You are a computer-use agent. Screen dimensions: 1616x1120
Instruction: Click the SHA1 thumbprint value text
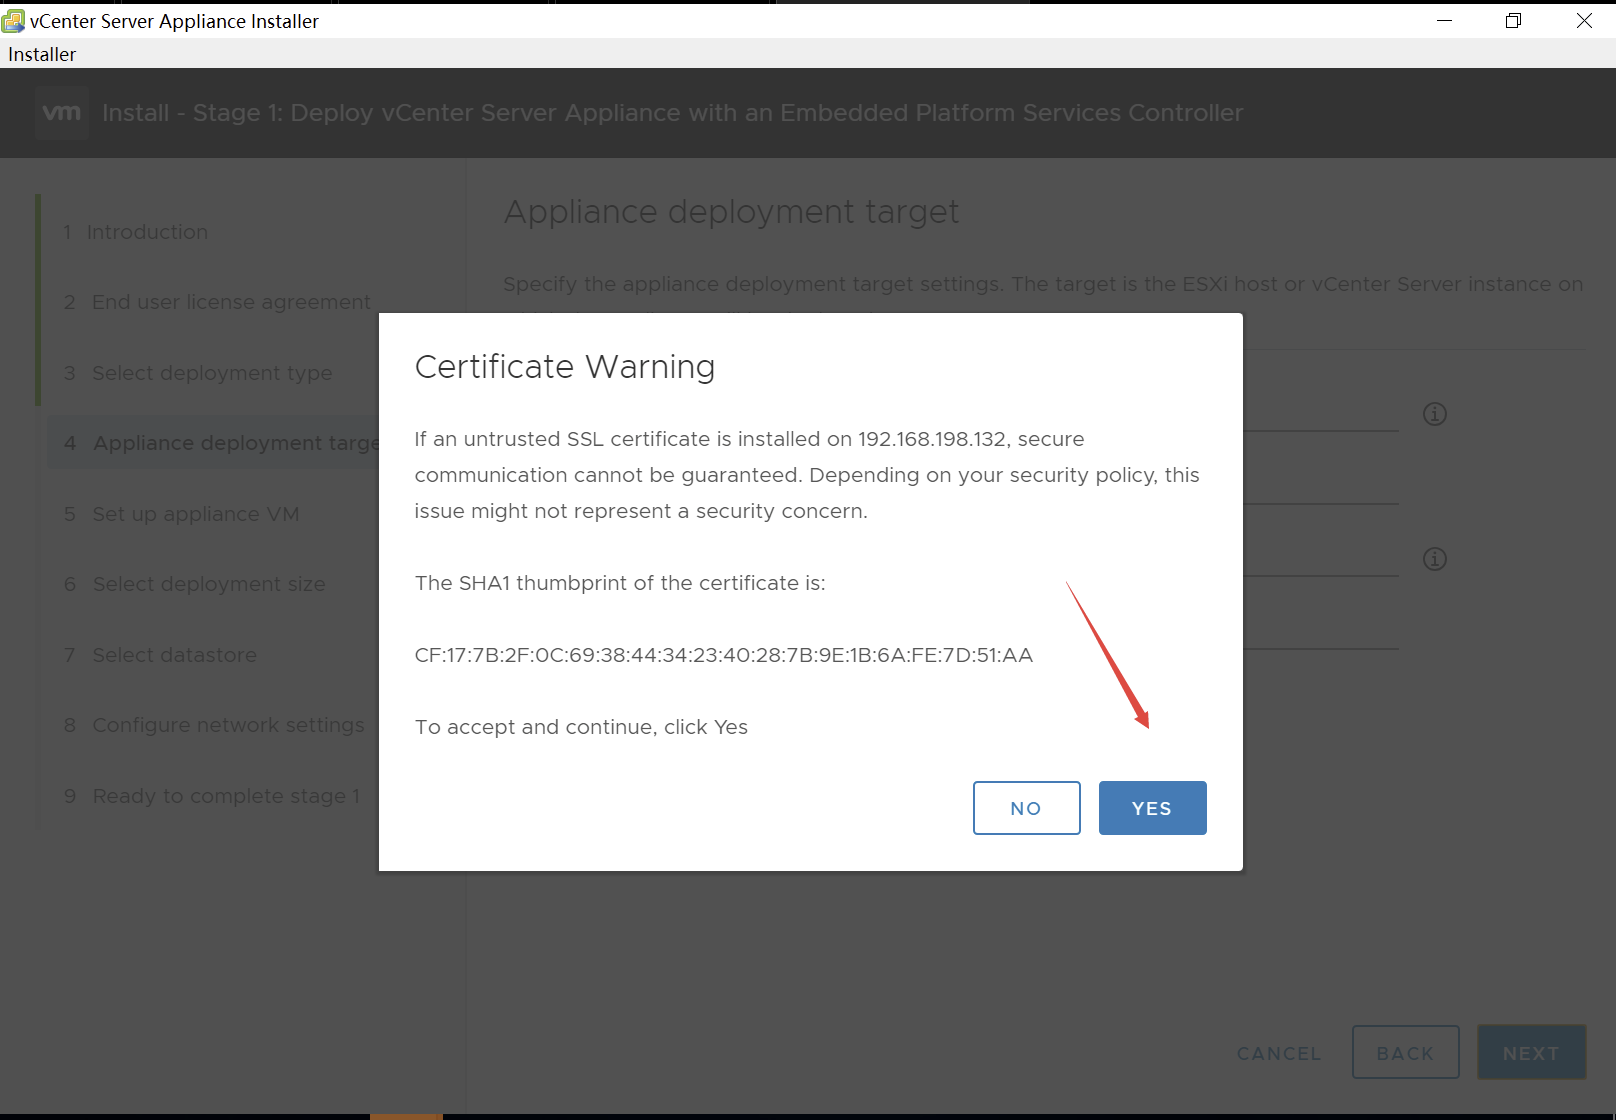click(x=724, y=655)
